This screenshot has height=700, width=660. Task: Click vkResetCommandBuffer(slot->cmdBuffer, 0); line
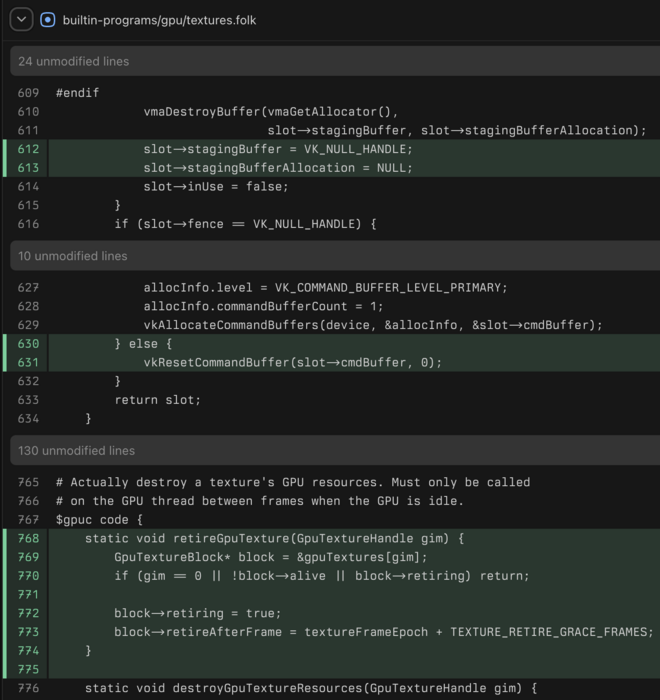coord(292,362)
